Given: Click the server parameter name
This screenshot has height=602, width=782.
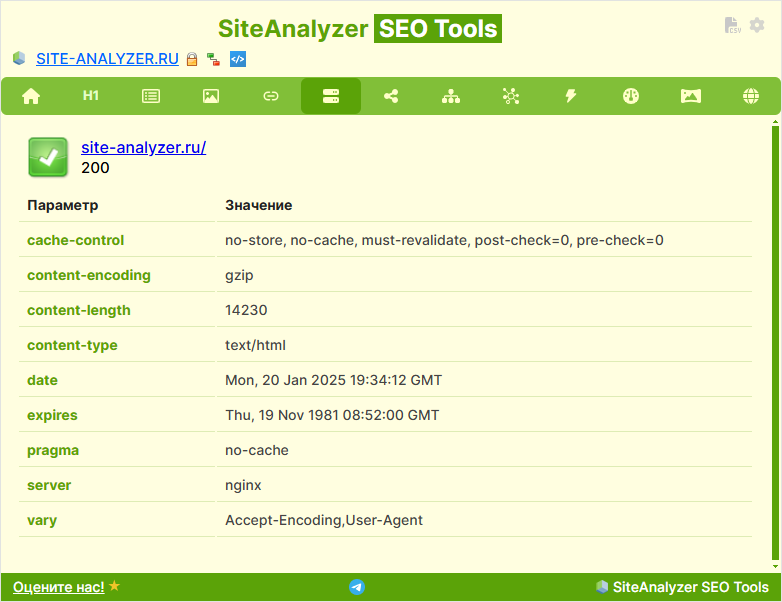Looking at the screenshot, I should coord(49,485).
